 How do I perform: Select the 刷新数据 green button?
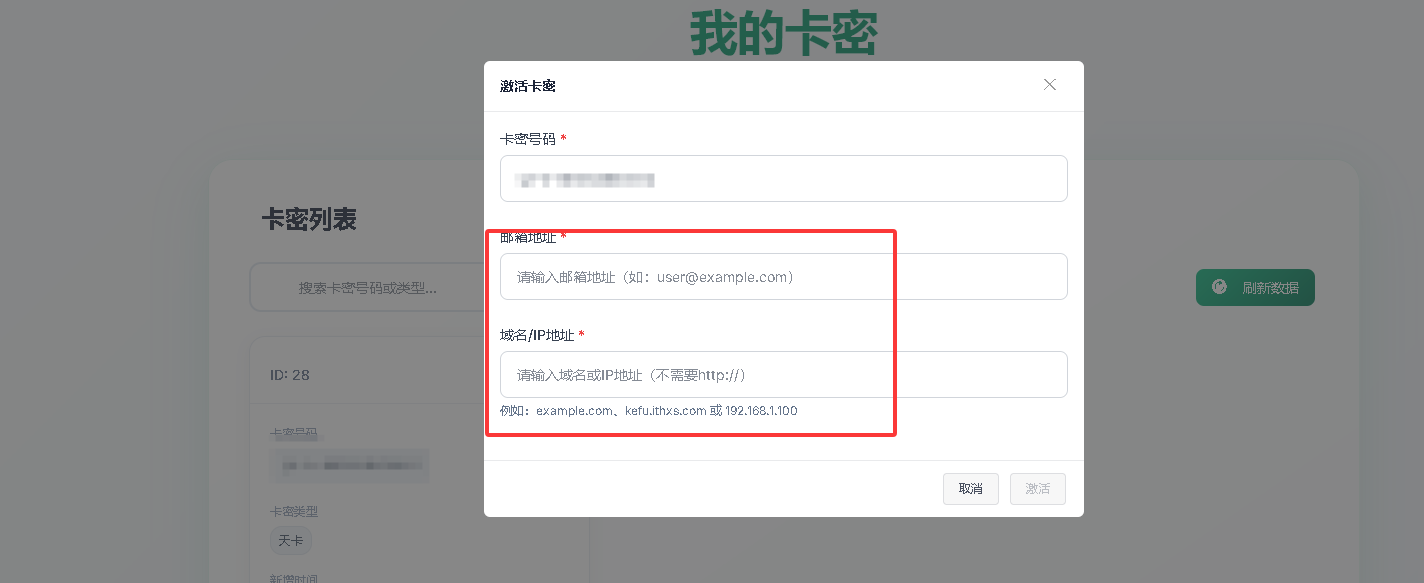click(1255, 287)
